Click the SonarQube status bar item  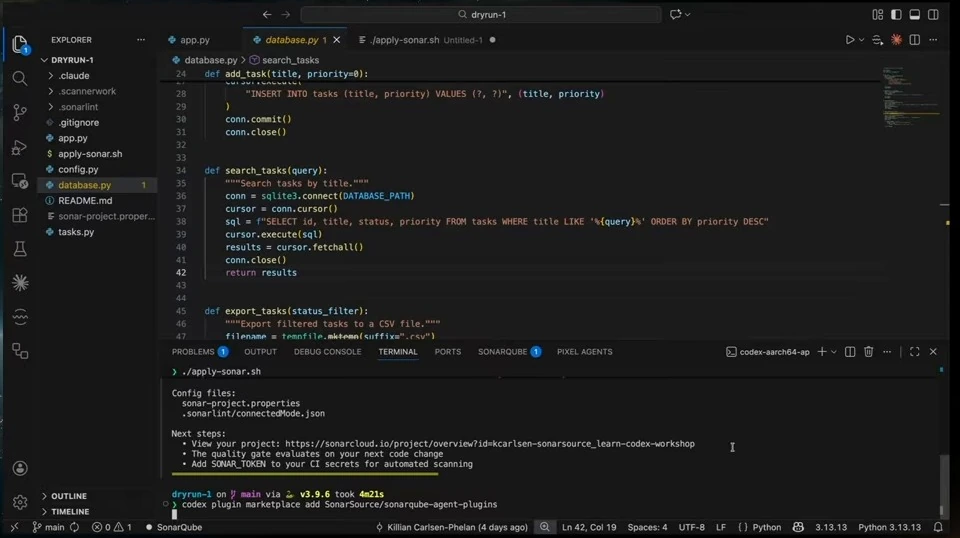coord(173,527)
